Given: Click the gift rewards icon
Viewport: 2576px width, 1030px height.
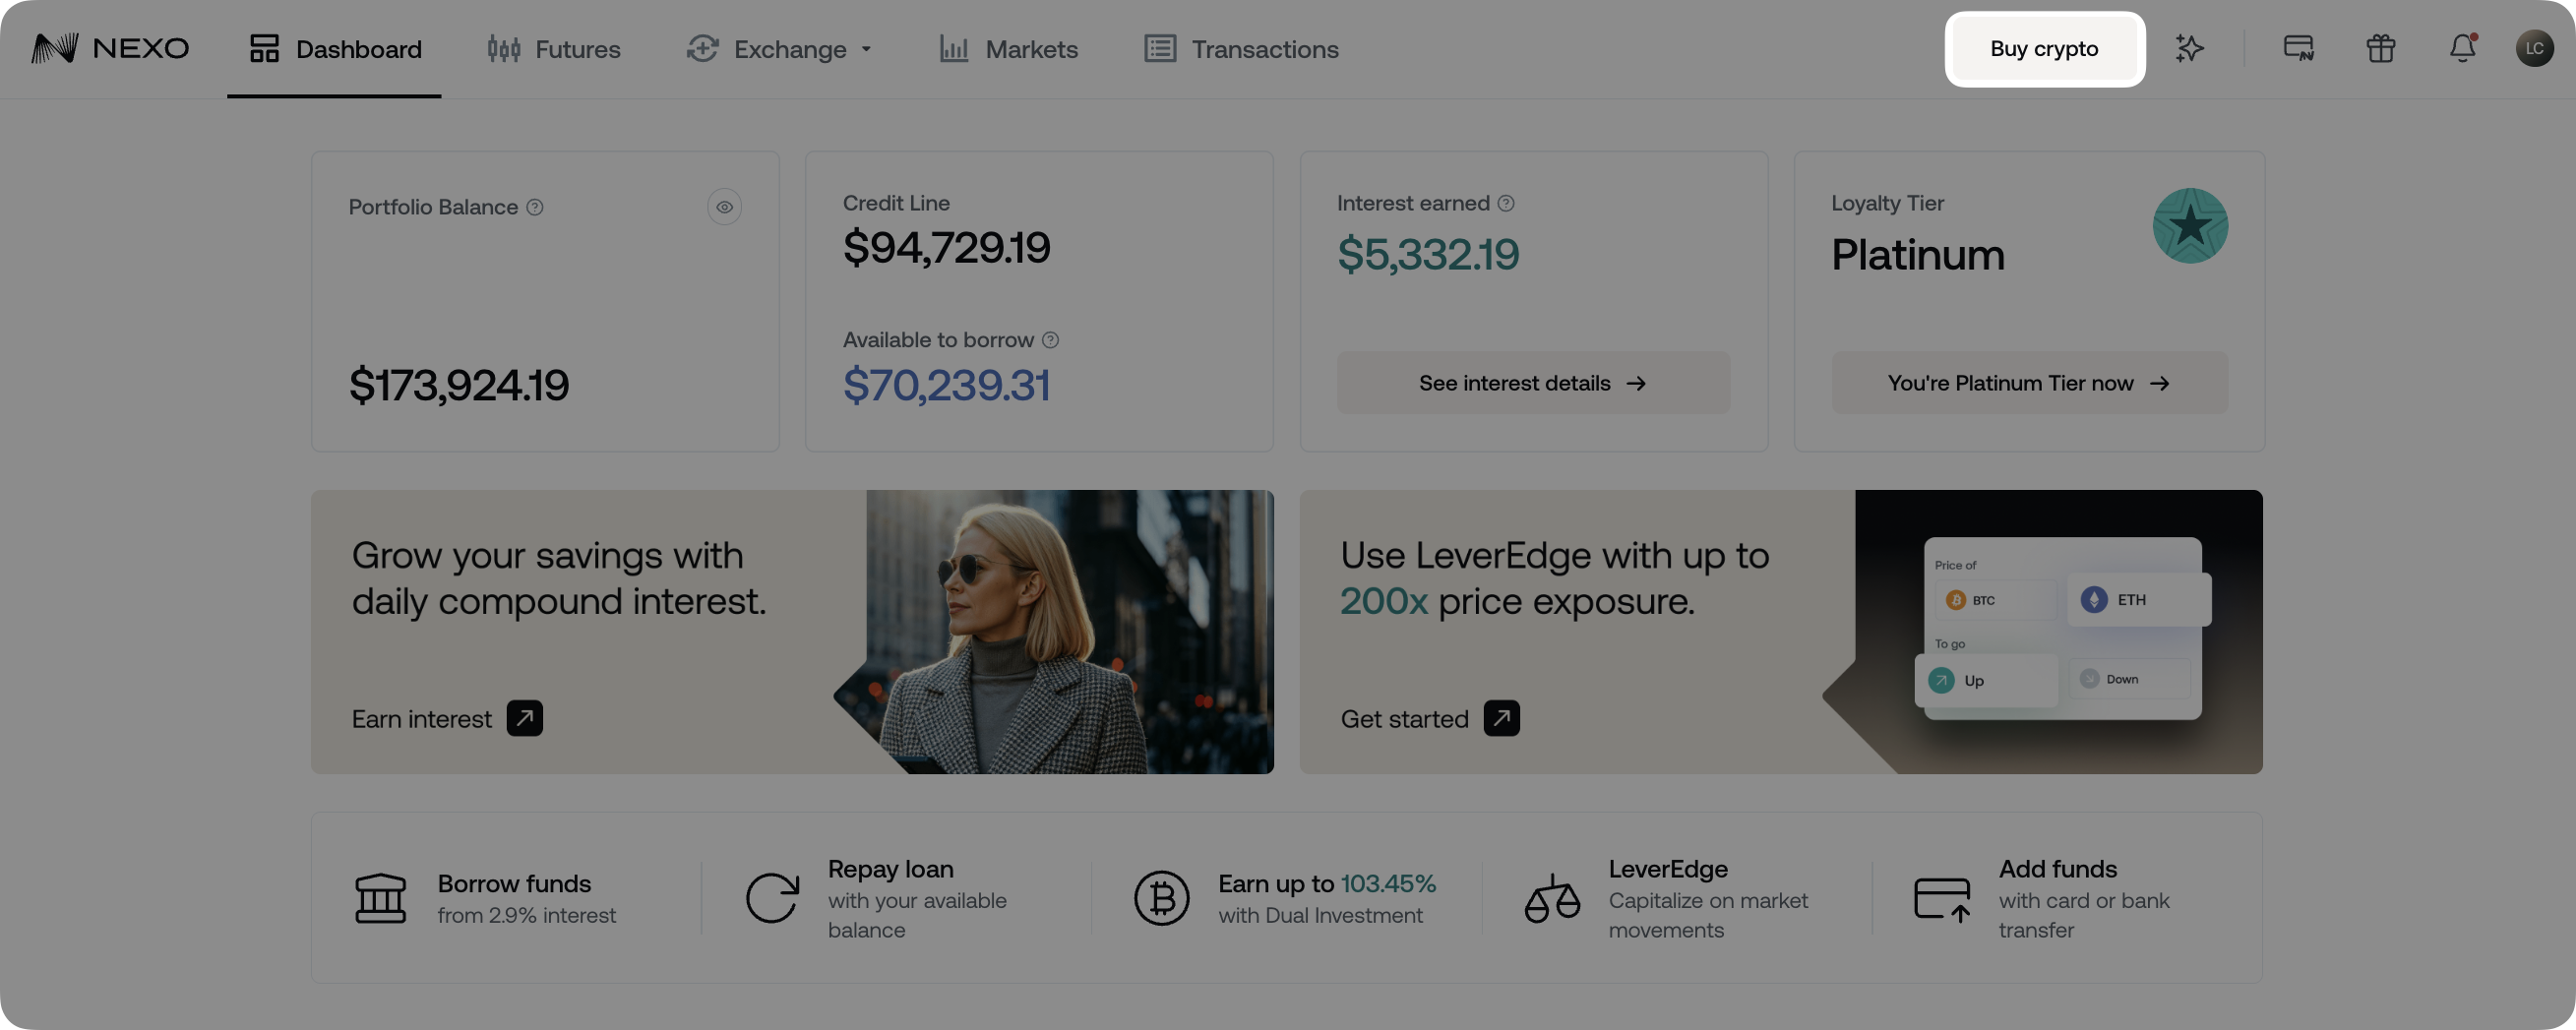Looking at the screenshot, I should point(2381,48).
